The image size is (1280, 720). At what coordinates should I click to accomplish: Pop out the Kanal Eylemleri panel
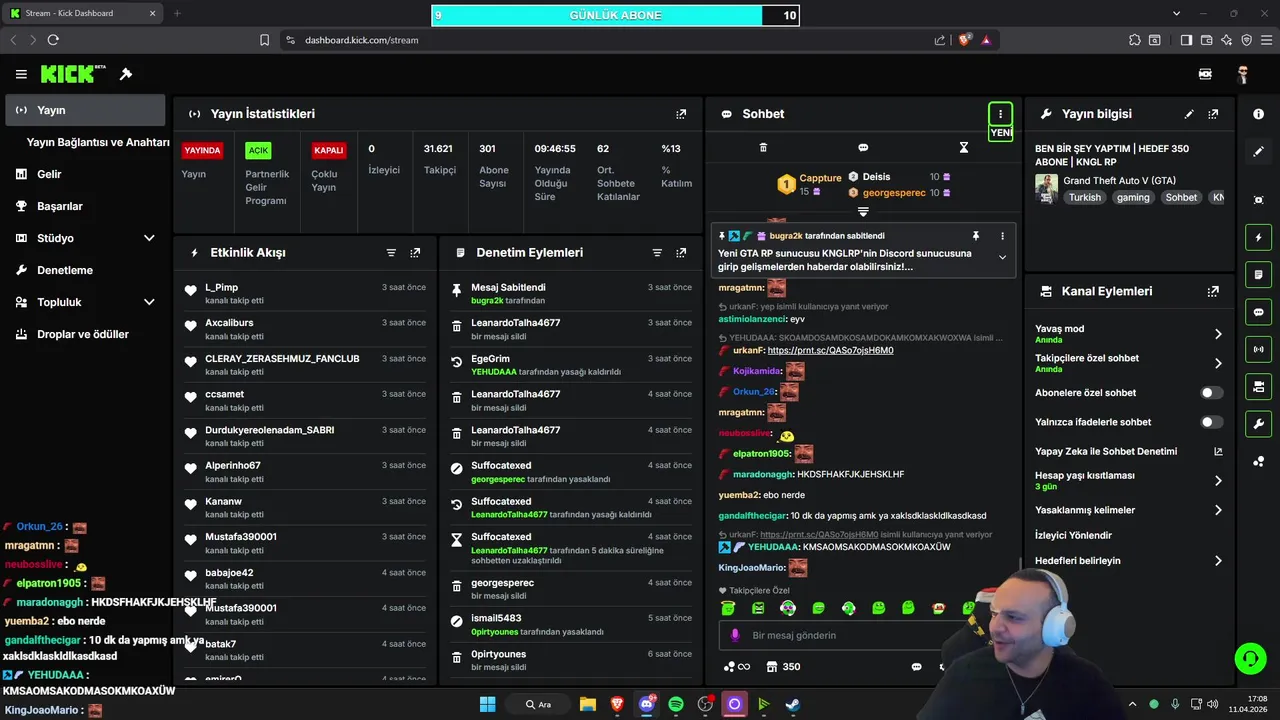tap(1213, 292)
